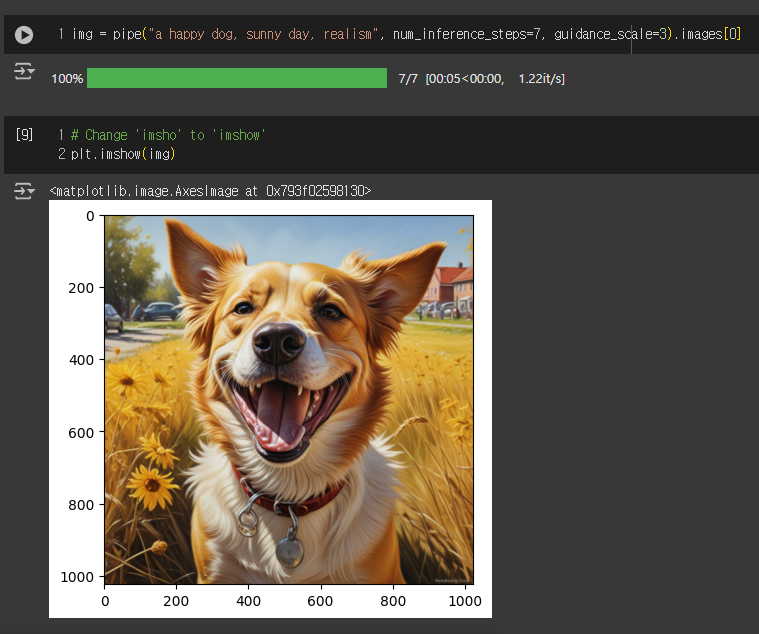Click the x-axis tick label '400'
This screenshot has width=759, height=634.
coord(248,601)
